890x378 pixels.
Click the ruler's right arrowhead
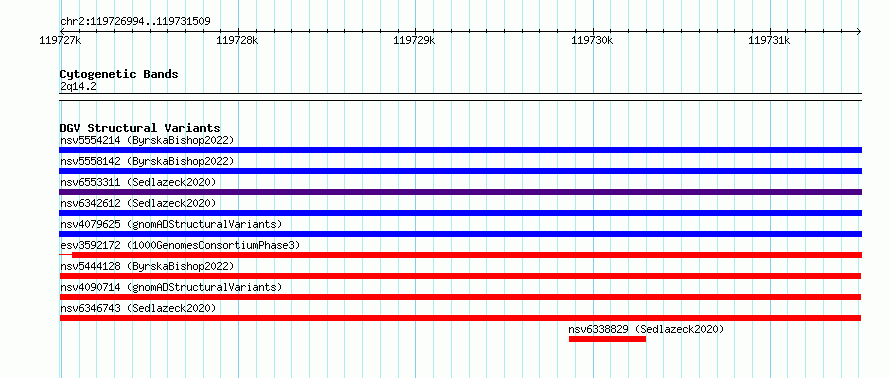[x=859, y=31]
